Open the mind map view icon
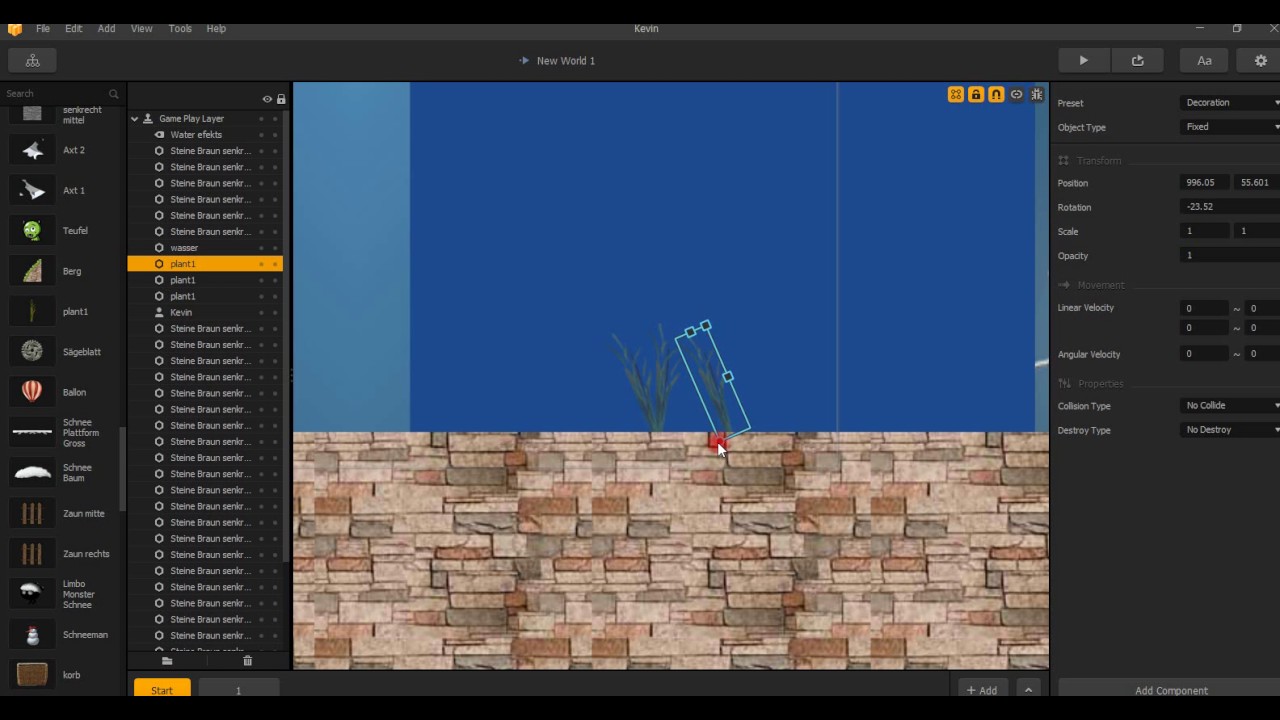Image resolution: width=1280 pixels, height=720 pixels. coord(33,61)
